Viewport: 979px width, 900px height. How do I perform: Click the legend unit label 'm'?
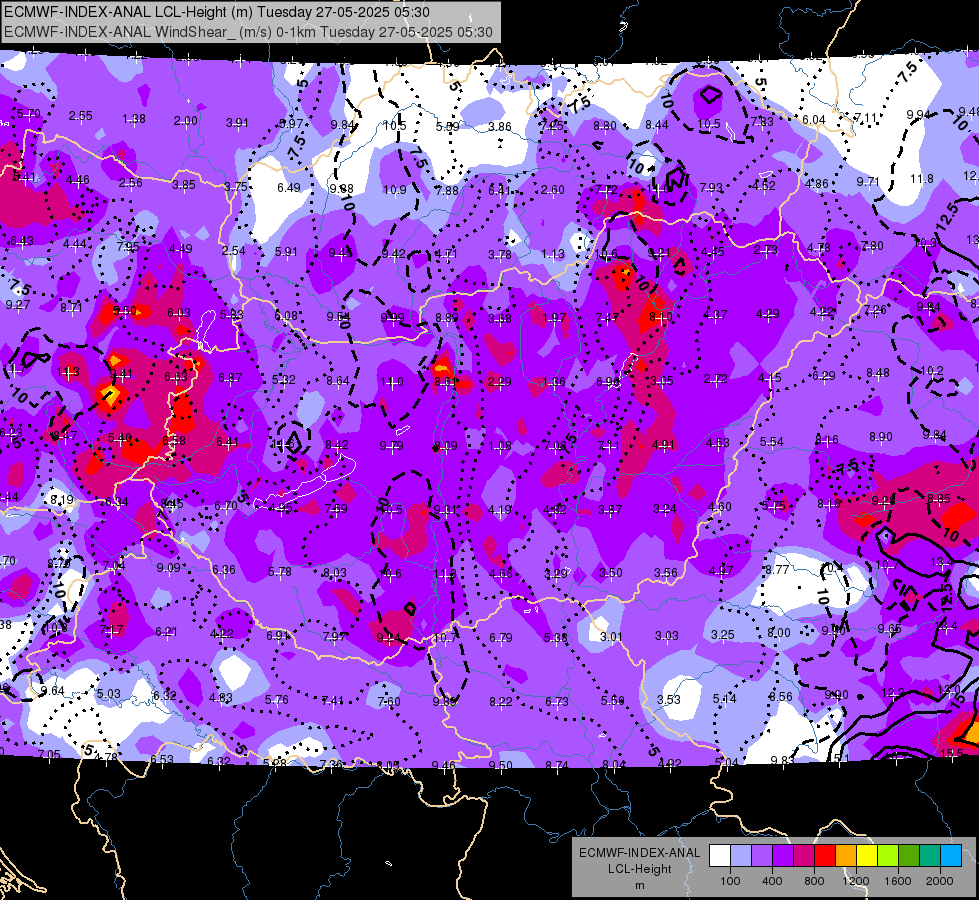639,885
